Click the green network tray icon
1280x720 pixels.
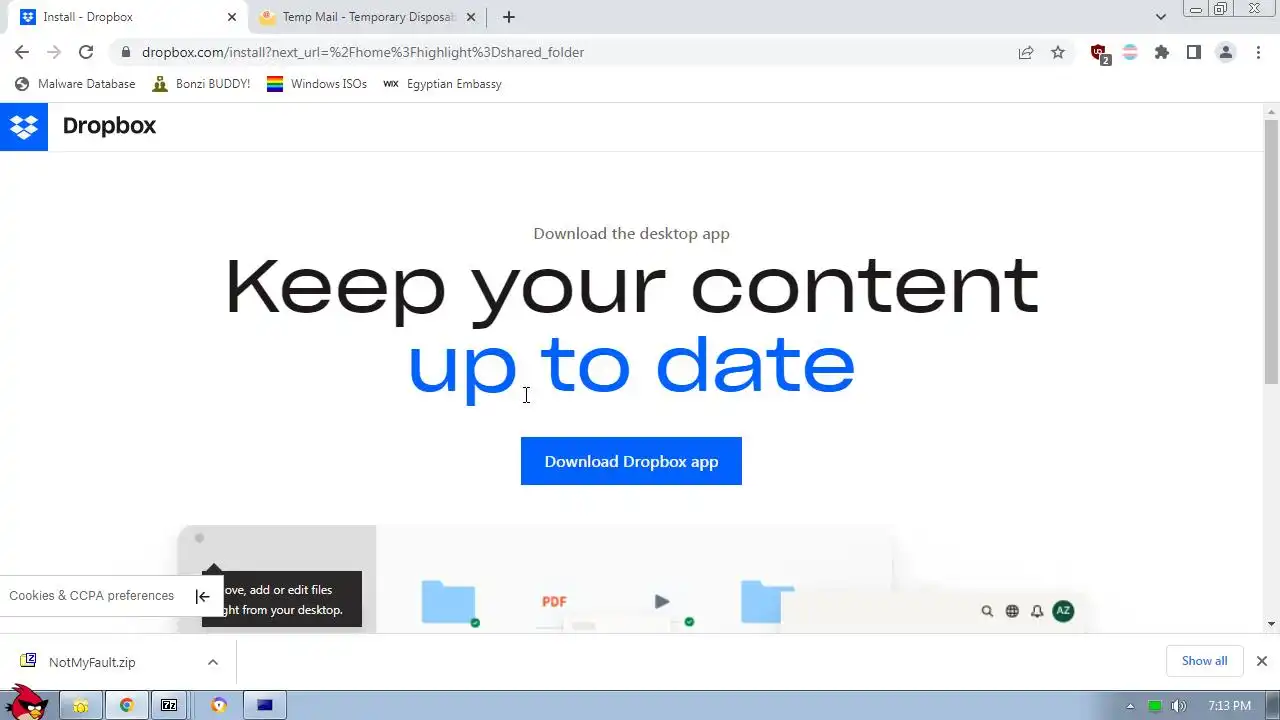1155,707
